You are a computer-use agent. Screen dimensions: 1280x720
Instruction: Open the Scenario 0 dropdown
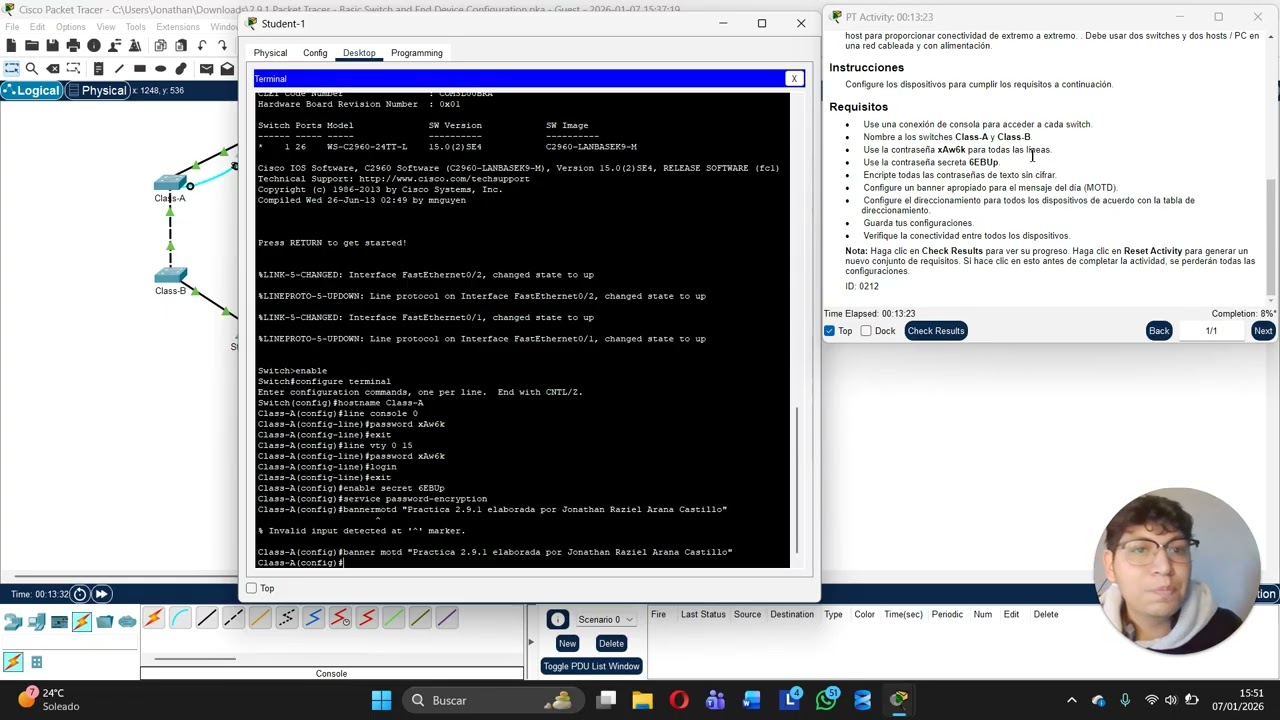(x=607, y=619)
